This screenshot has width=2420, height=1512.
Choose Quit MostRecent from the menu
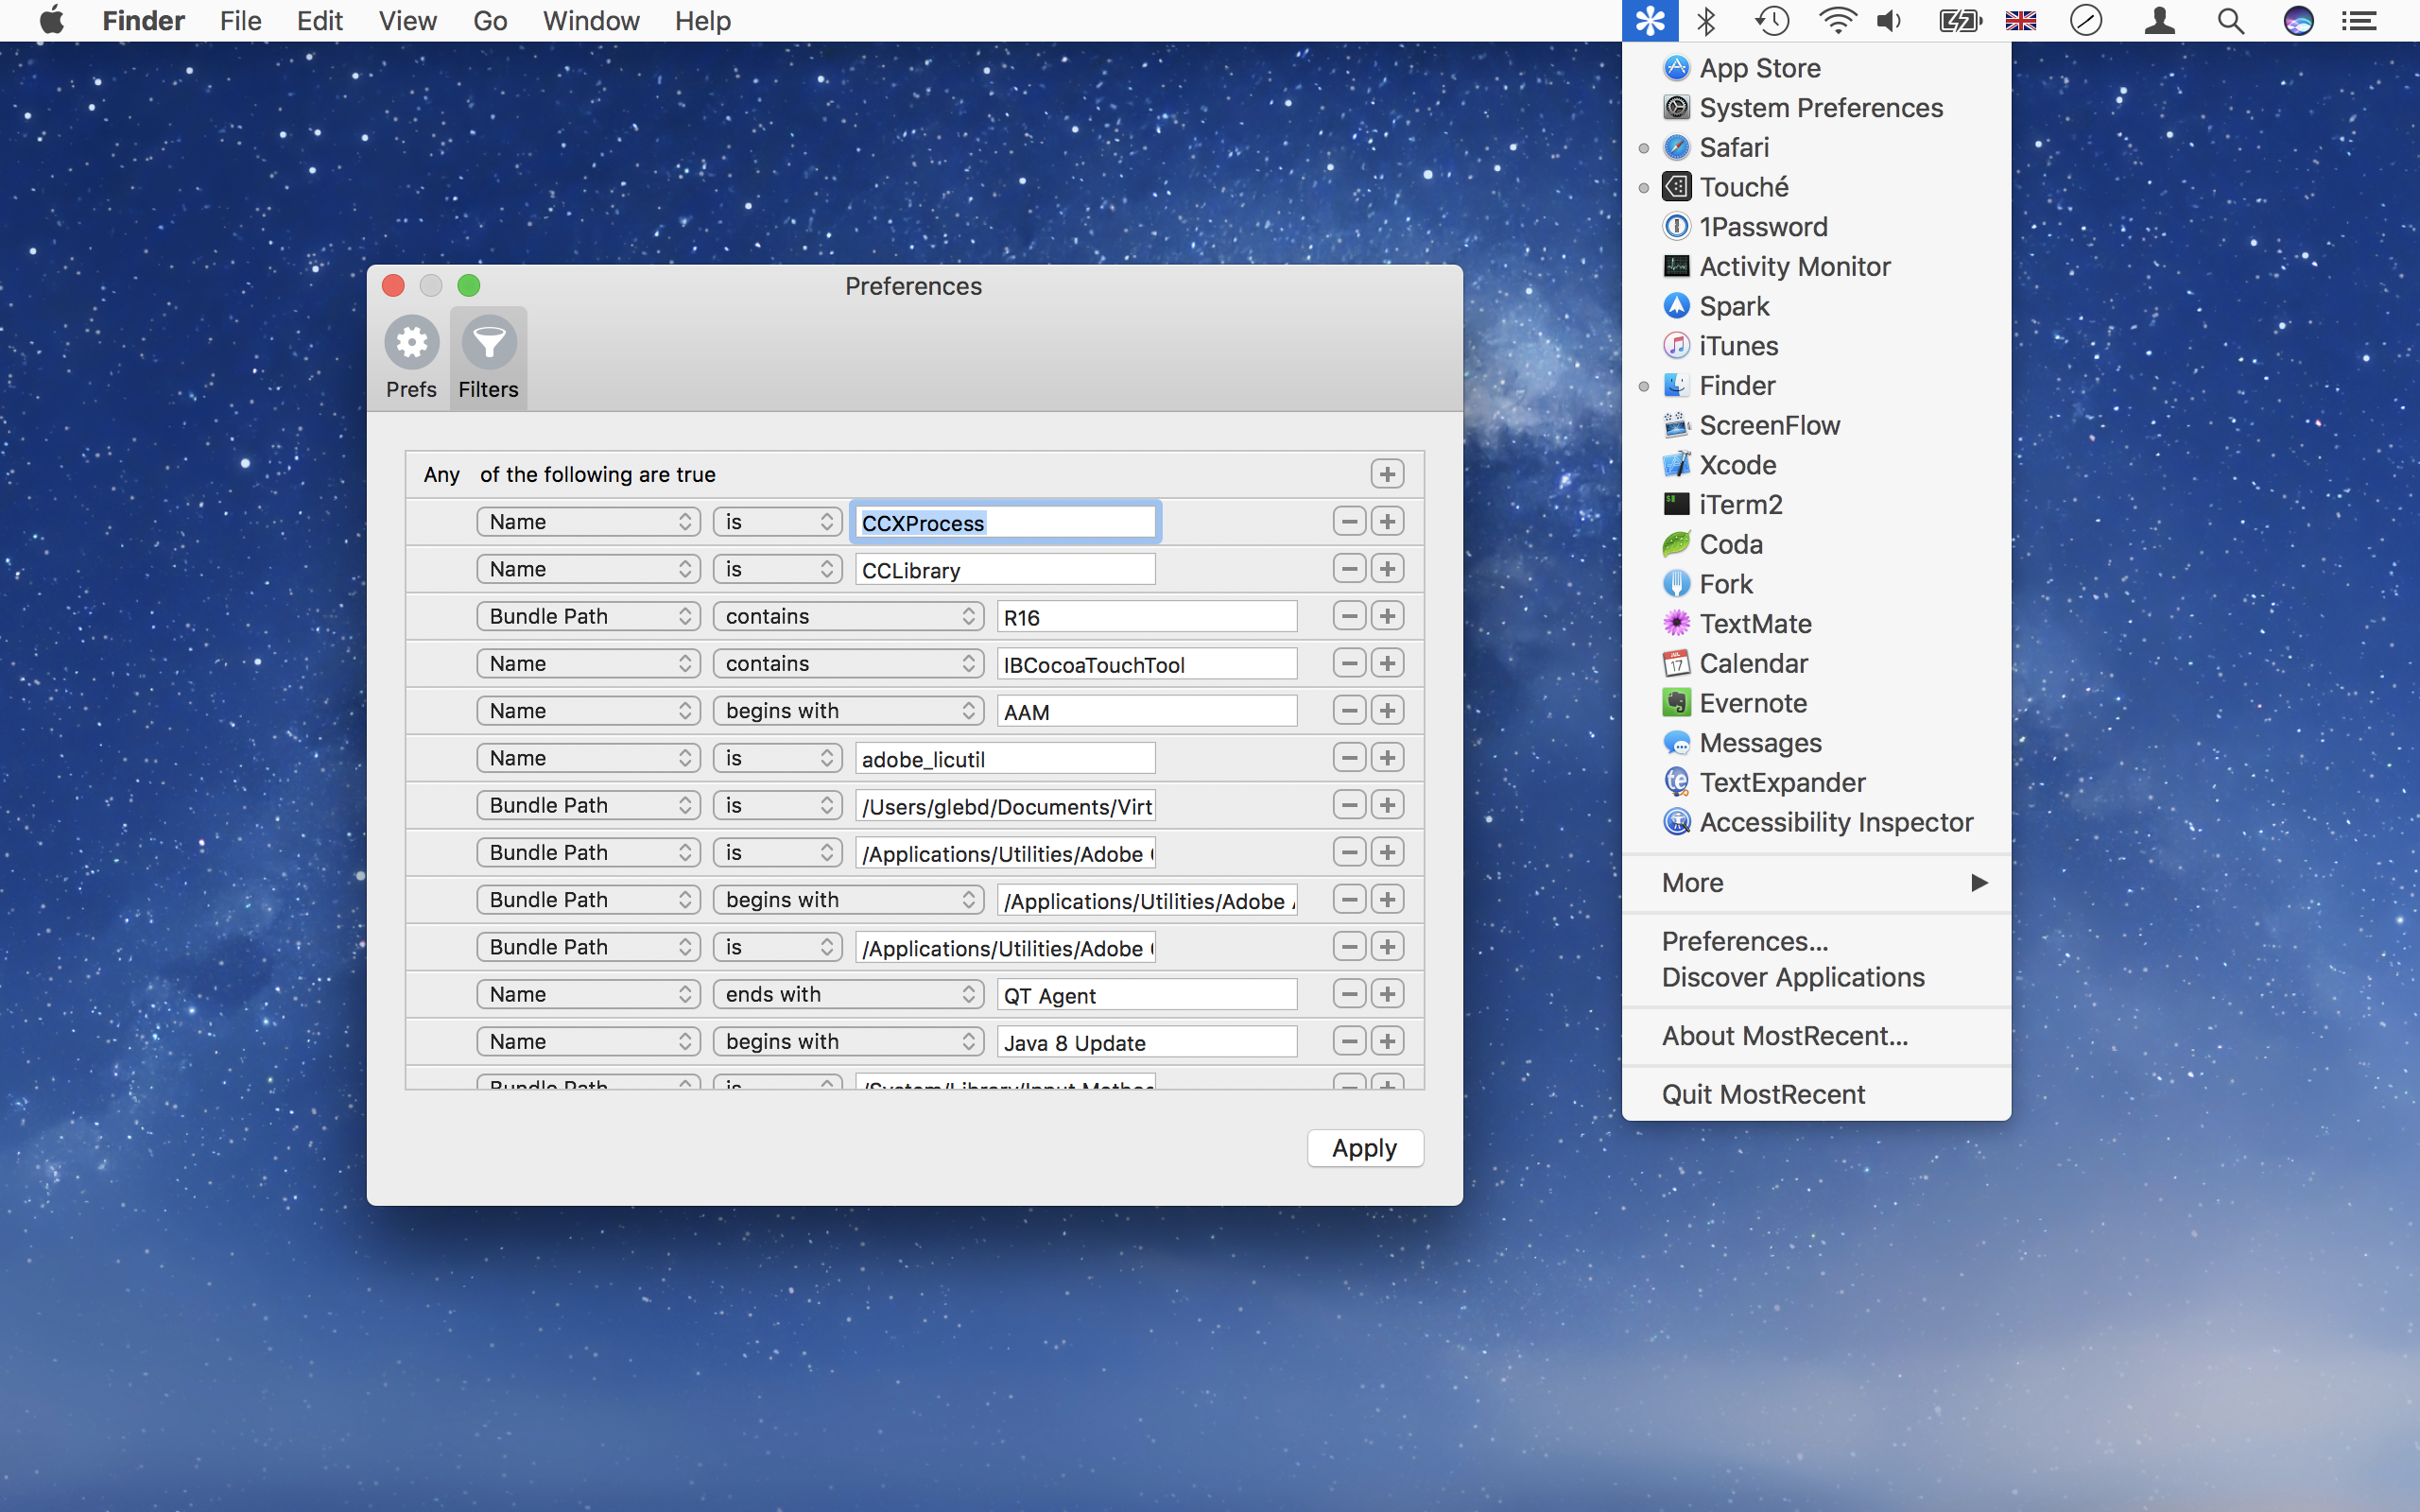coord(1763,1094)
